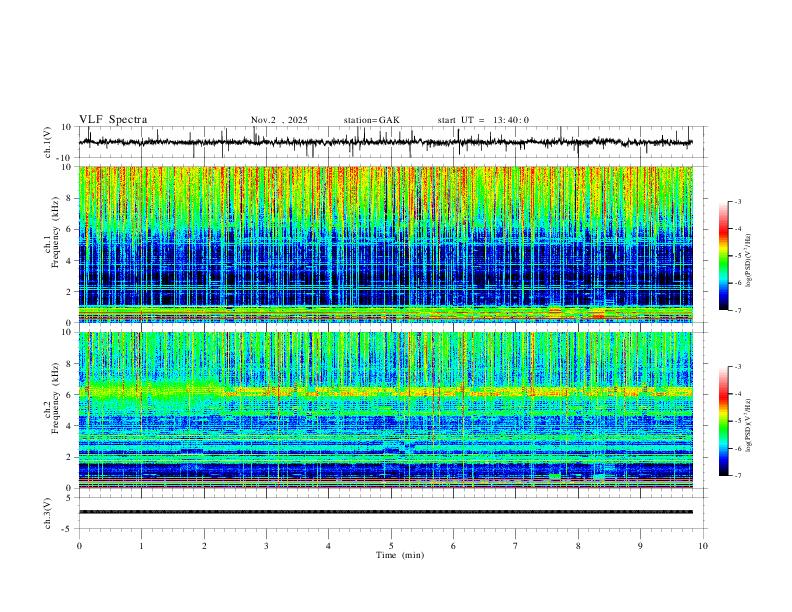Click inside the ch.2 spectrogram panel
Screen dimensions: 792x612
386,410
